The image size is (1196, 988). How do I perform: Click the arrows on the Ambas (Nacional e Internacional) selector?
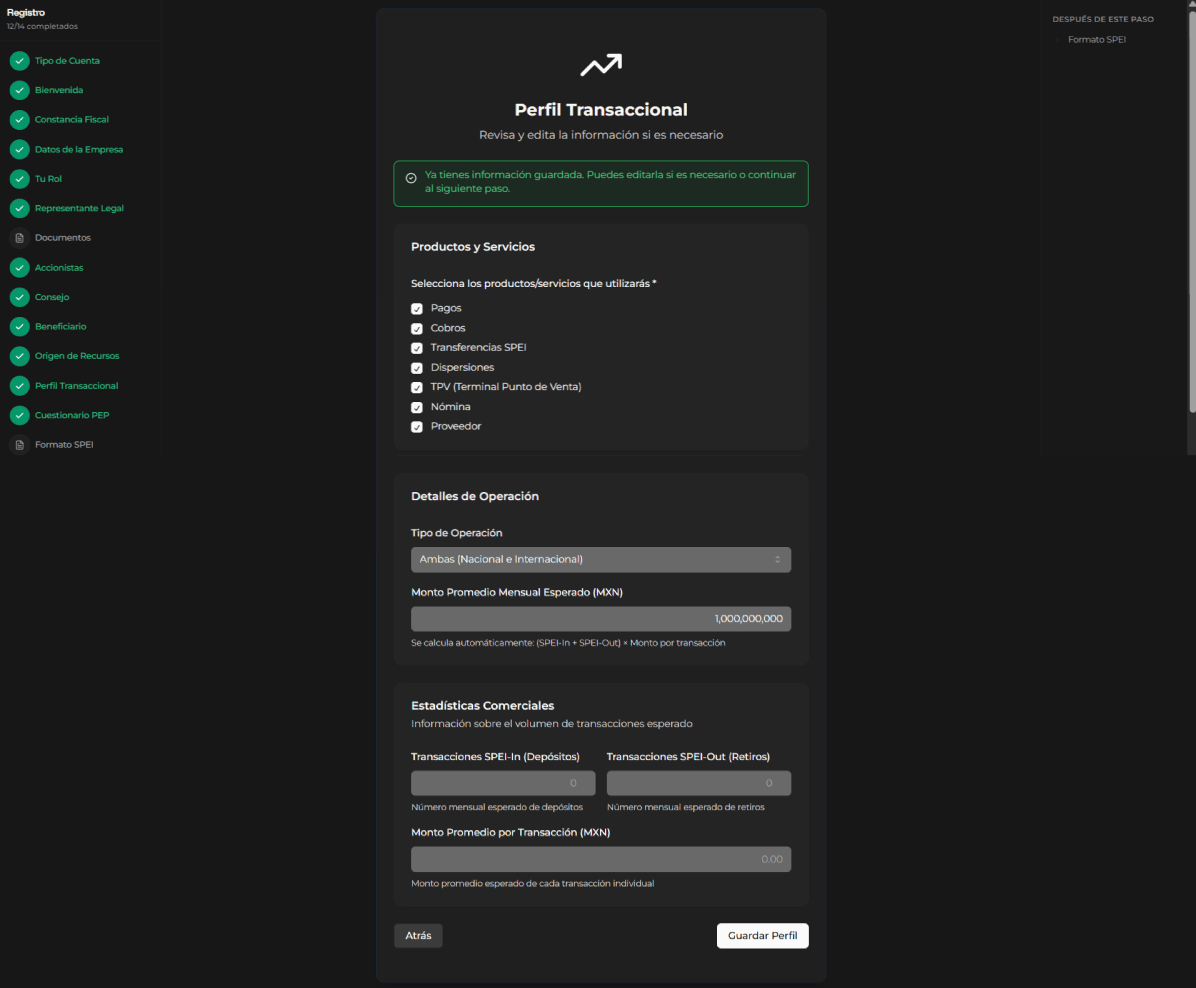pyautogui.click(x=777, y=559)
